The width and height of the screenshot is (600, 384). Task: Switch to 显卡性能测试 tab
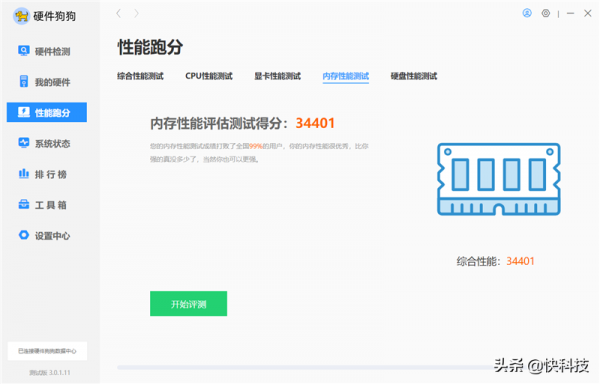pos(277,76)
